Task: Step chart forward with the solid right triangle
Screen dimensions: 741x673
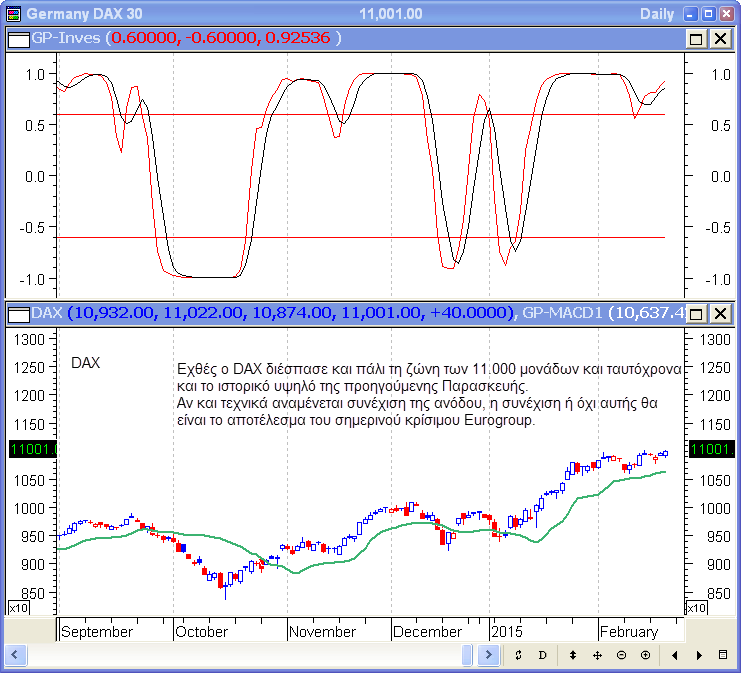Action: coord(699,655)
